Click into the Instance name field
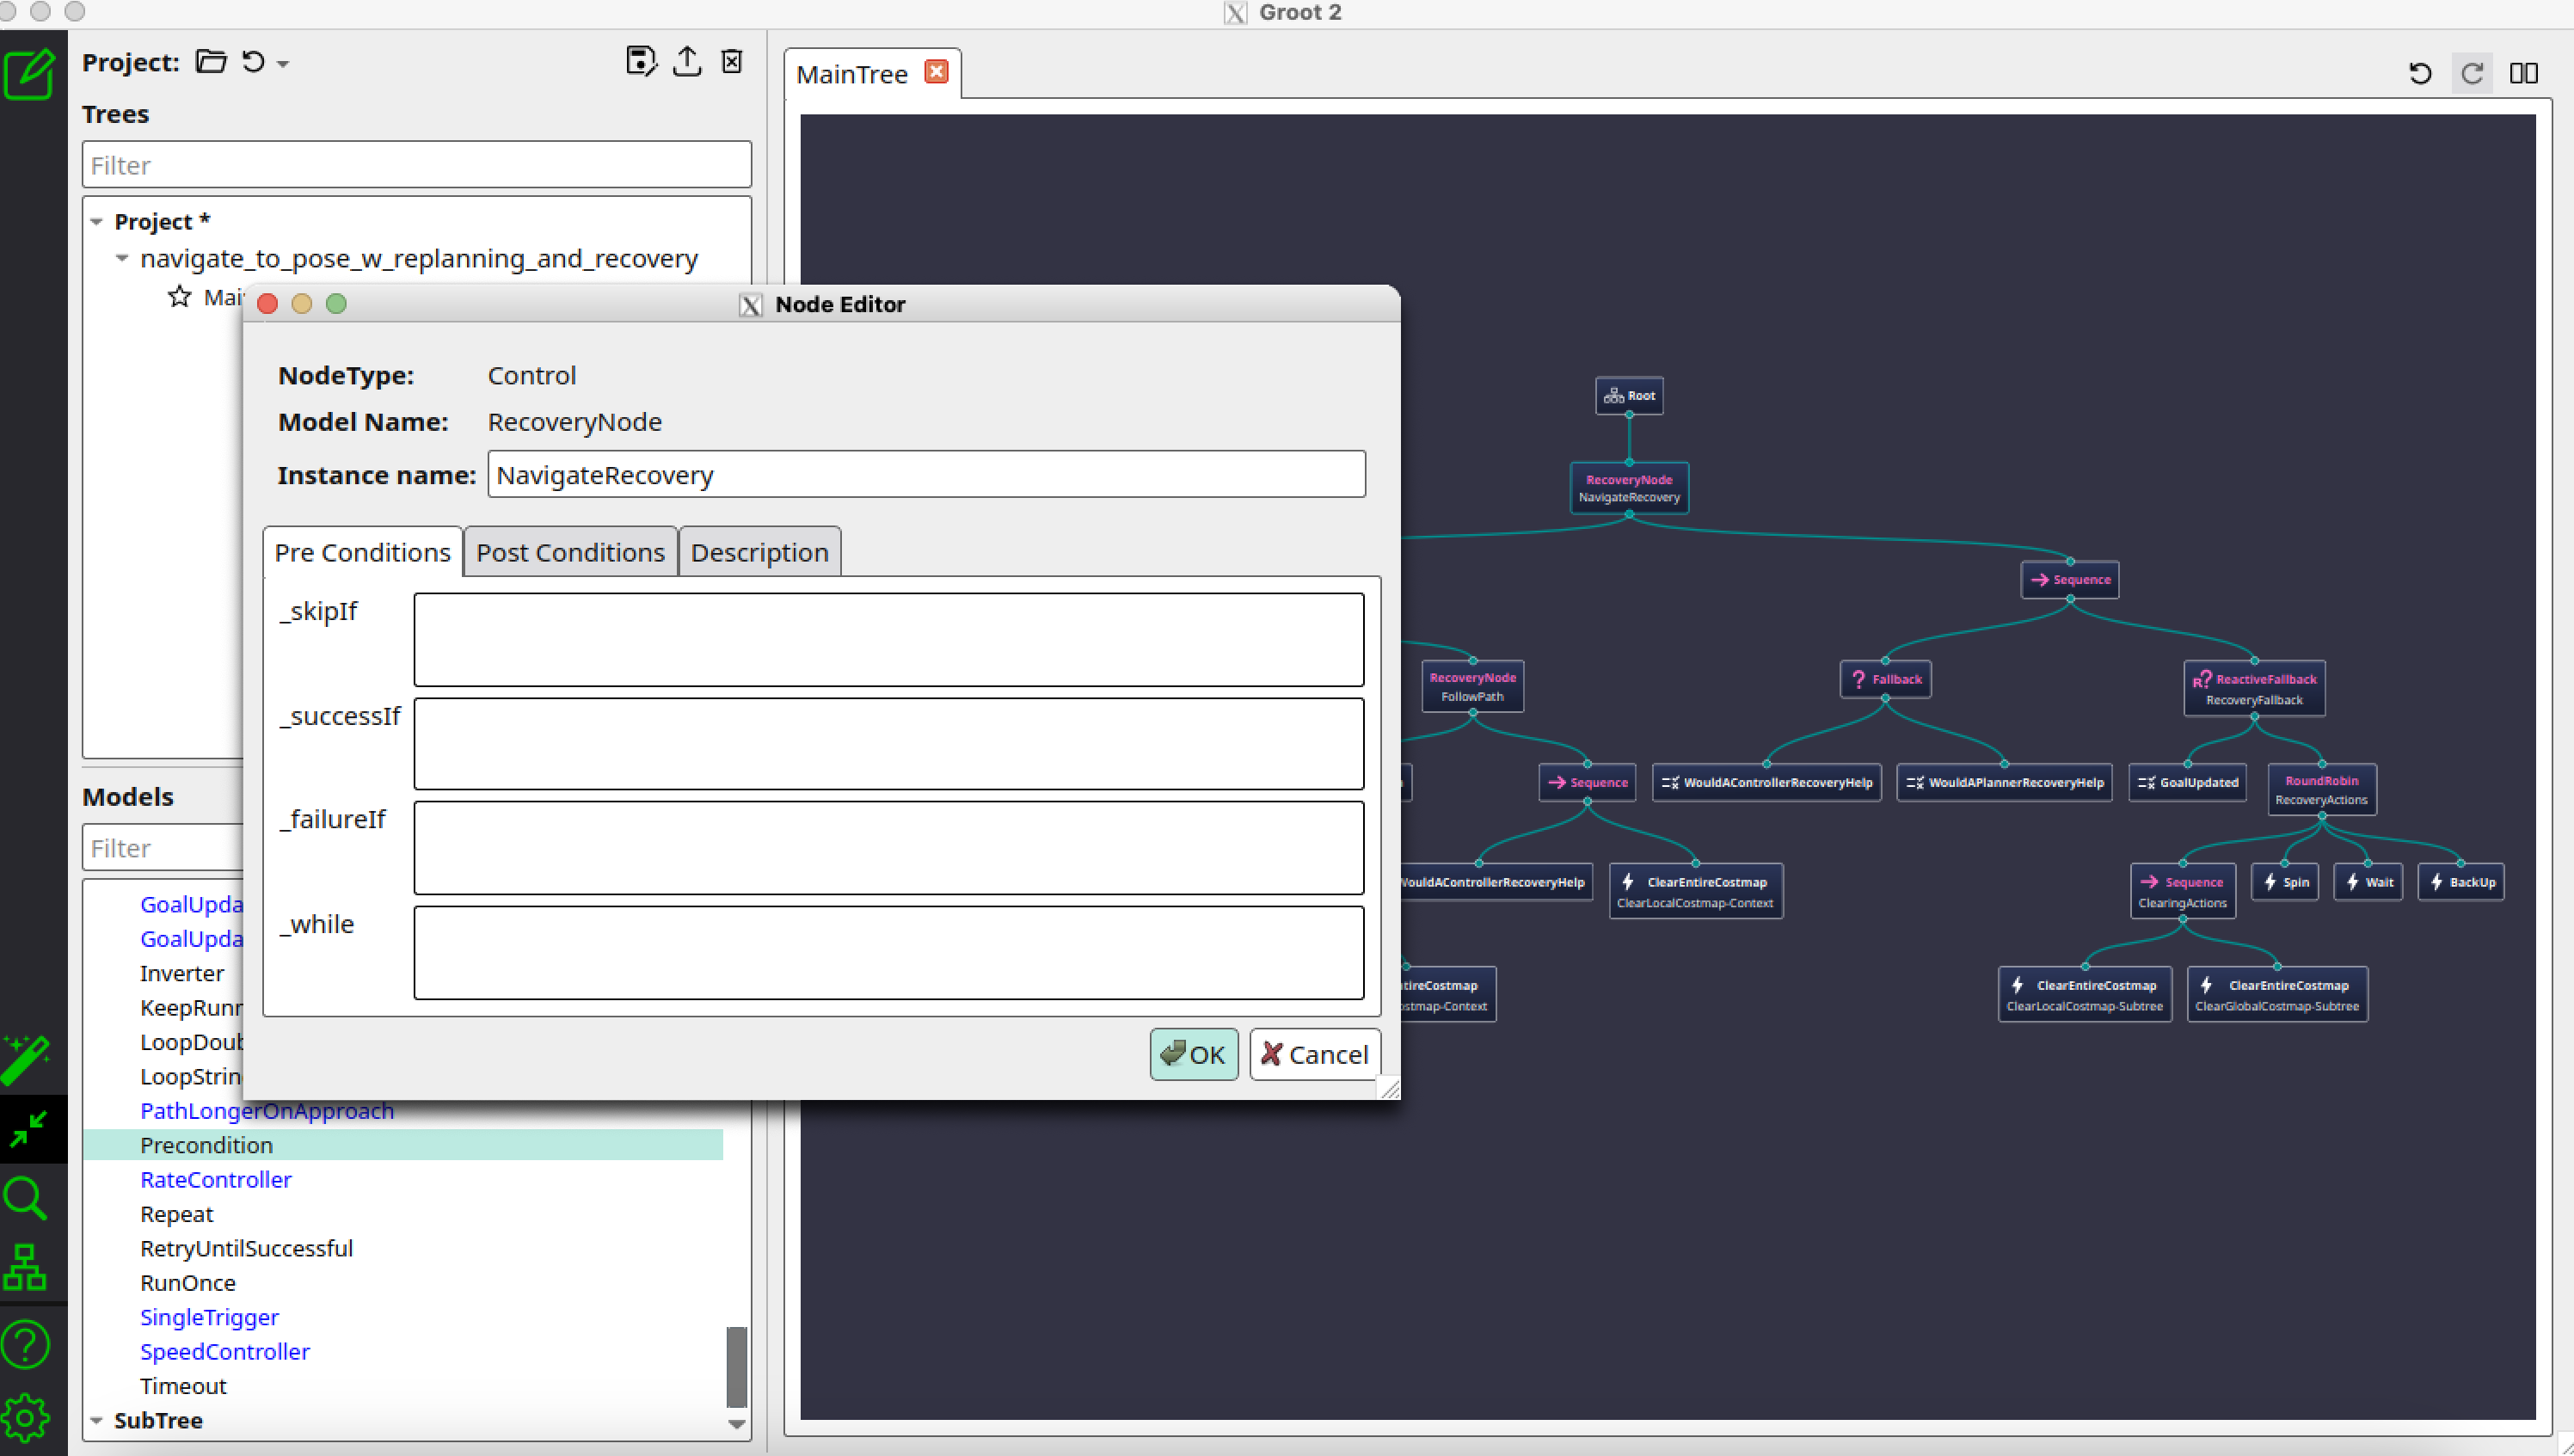The image size is (2574, 1456). pyautogui.click(x=926, y=474)
